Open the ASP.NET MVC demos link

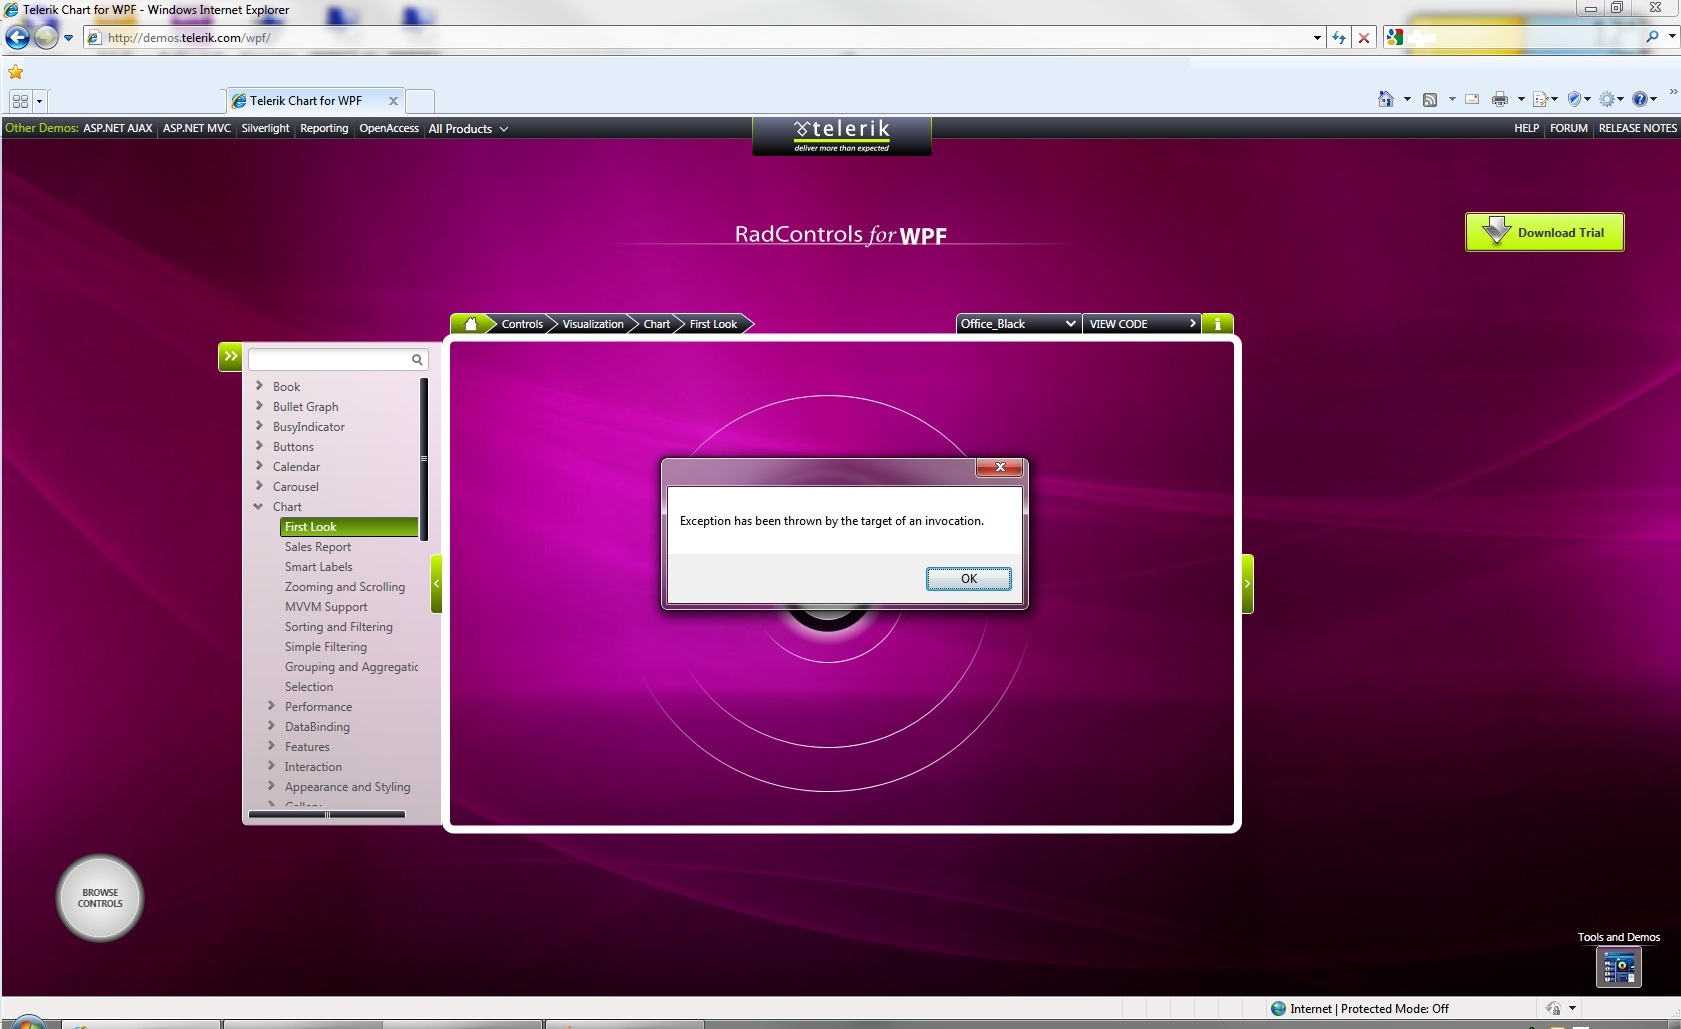[x=197, y=128]
